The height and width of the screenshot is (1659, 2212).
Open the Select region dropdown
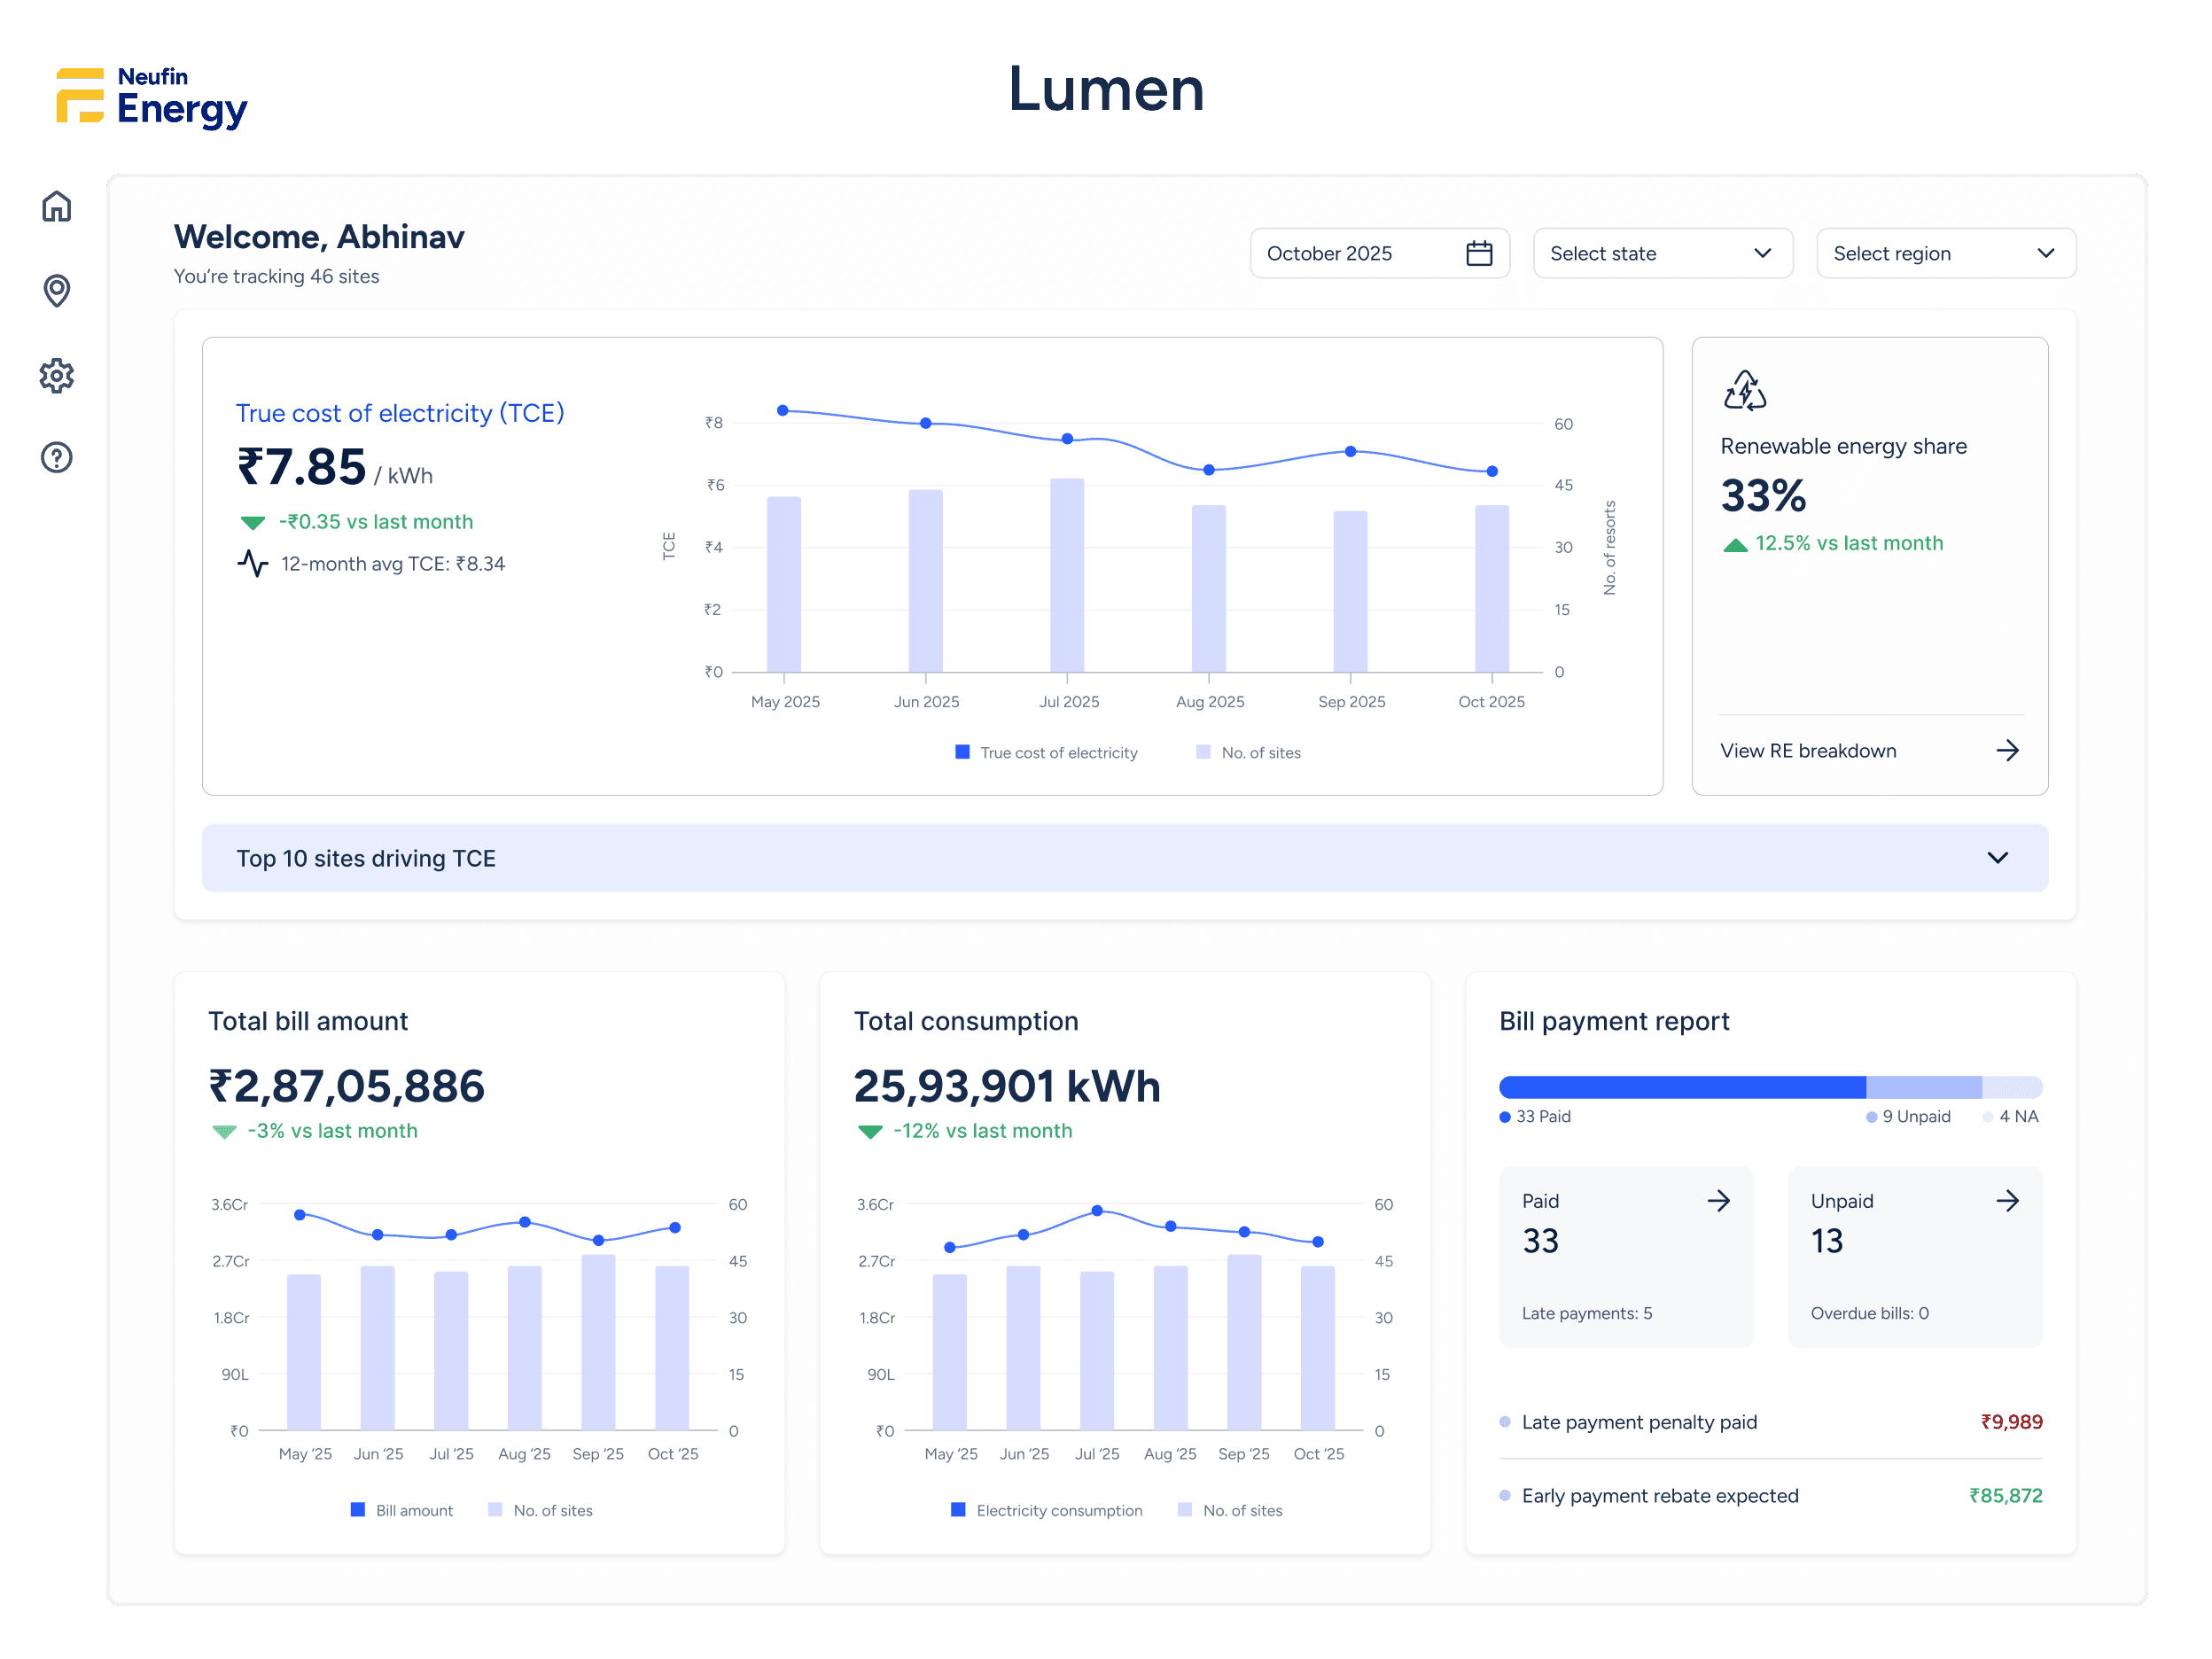point(1945,253)
